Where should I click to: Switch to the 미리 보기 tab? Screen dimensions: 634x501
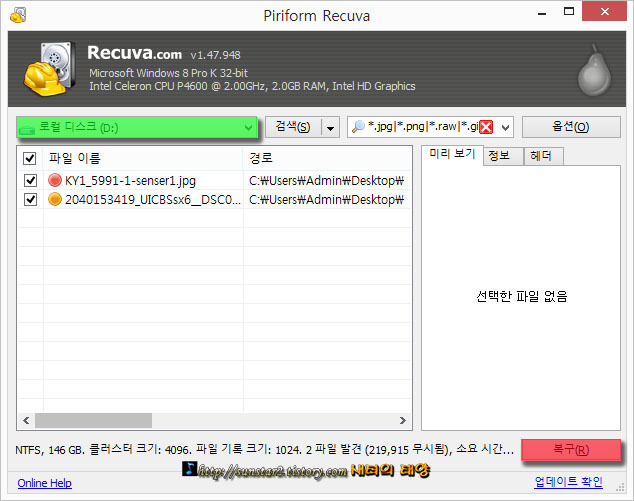pos(452,154)
